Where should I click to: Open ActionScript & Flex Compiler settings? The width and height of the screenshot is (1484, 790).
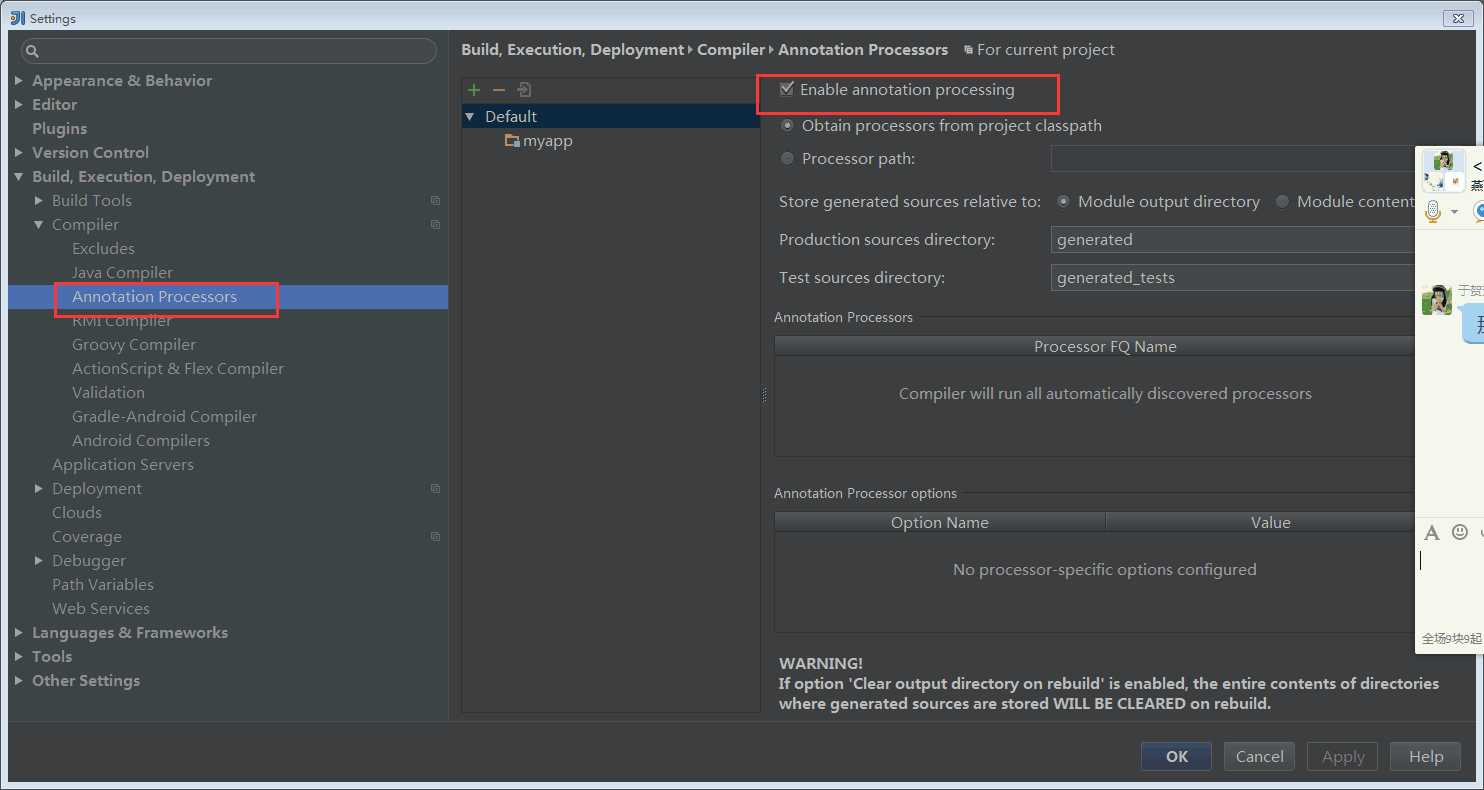[178, 369]
